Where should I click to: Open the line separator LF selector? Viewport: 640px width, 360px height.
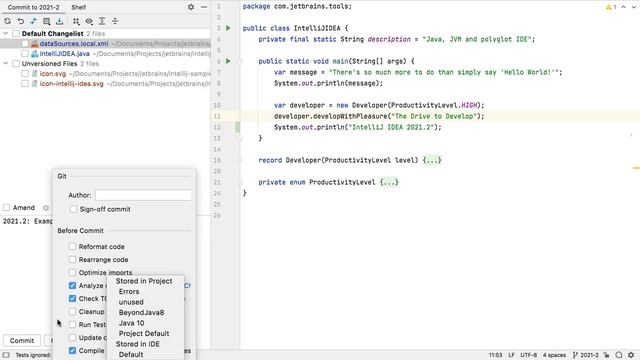(x=511, y=355)
